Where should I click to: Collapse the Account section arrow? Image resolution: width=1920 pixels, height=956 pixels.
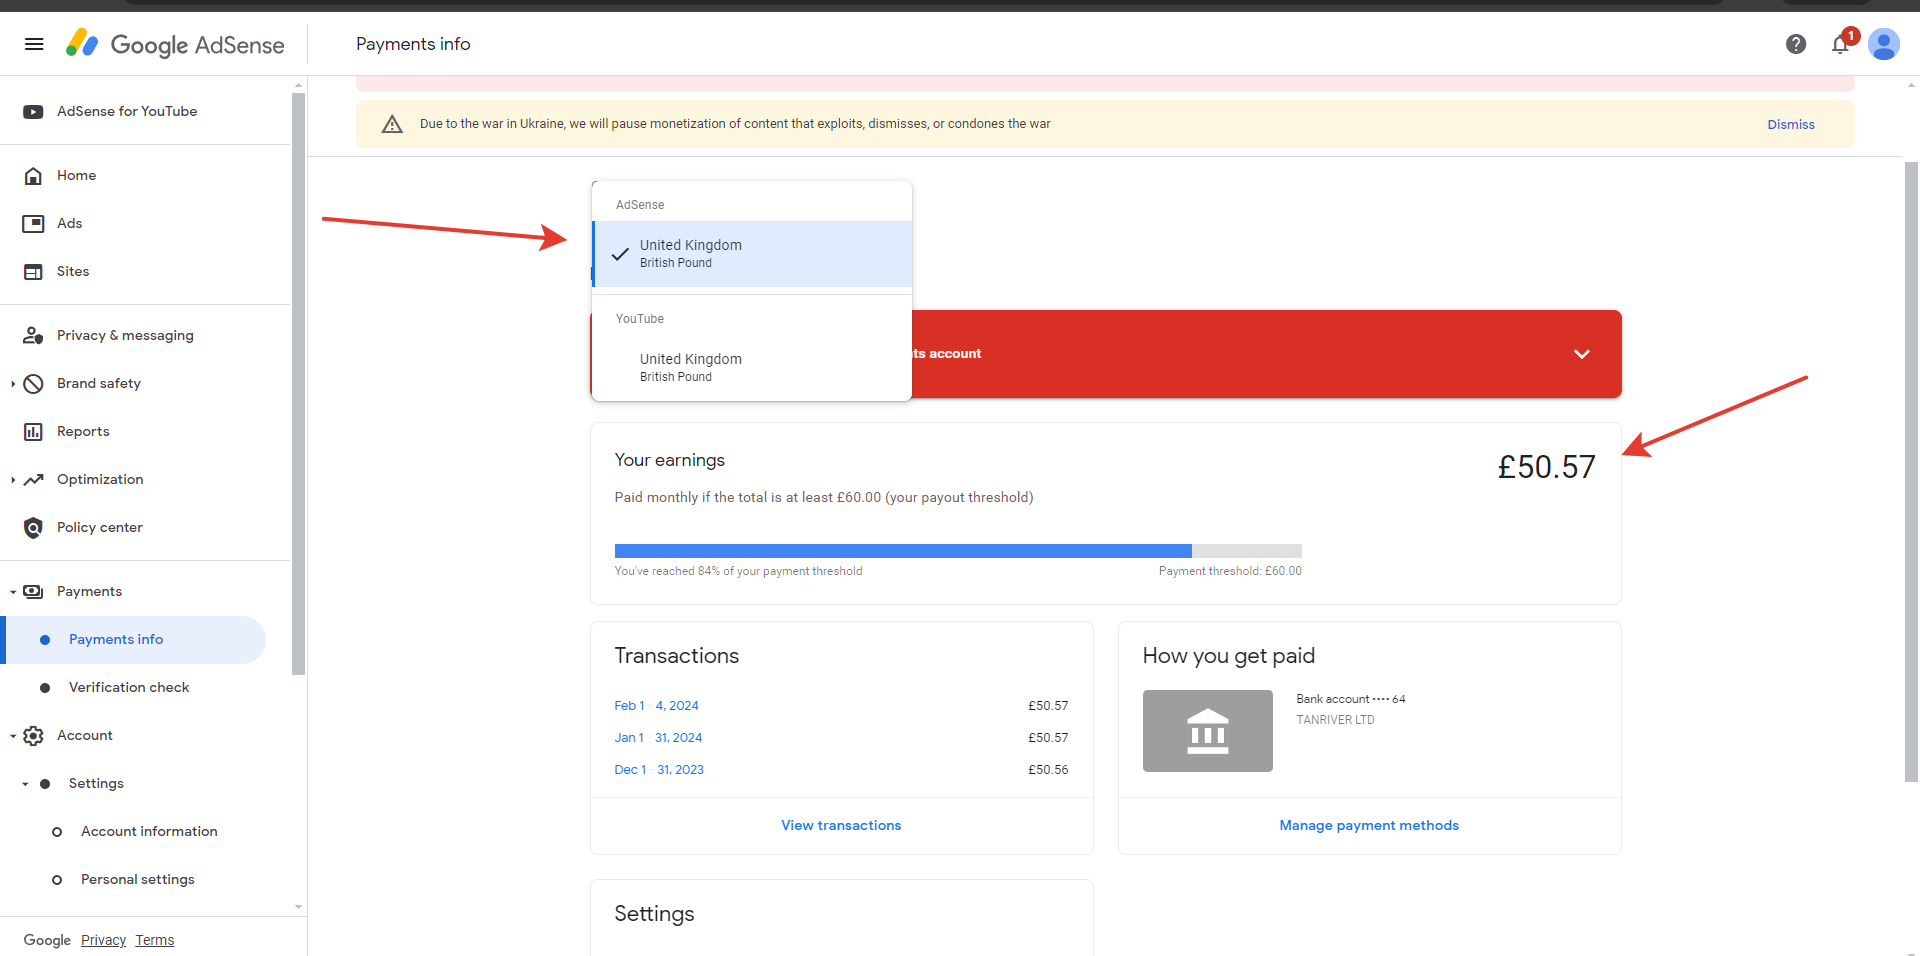coord(13,736)
